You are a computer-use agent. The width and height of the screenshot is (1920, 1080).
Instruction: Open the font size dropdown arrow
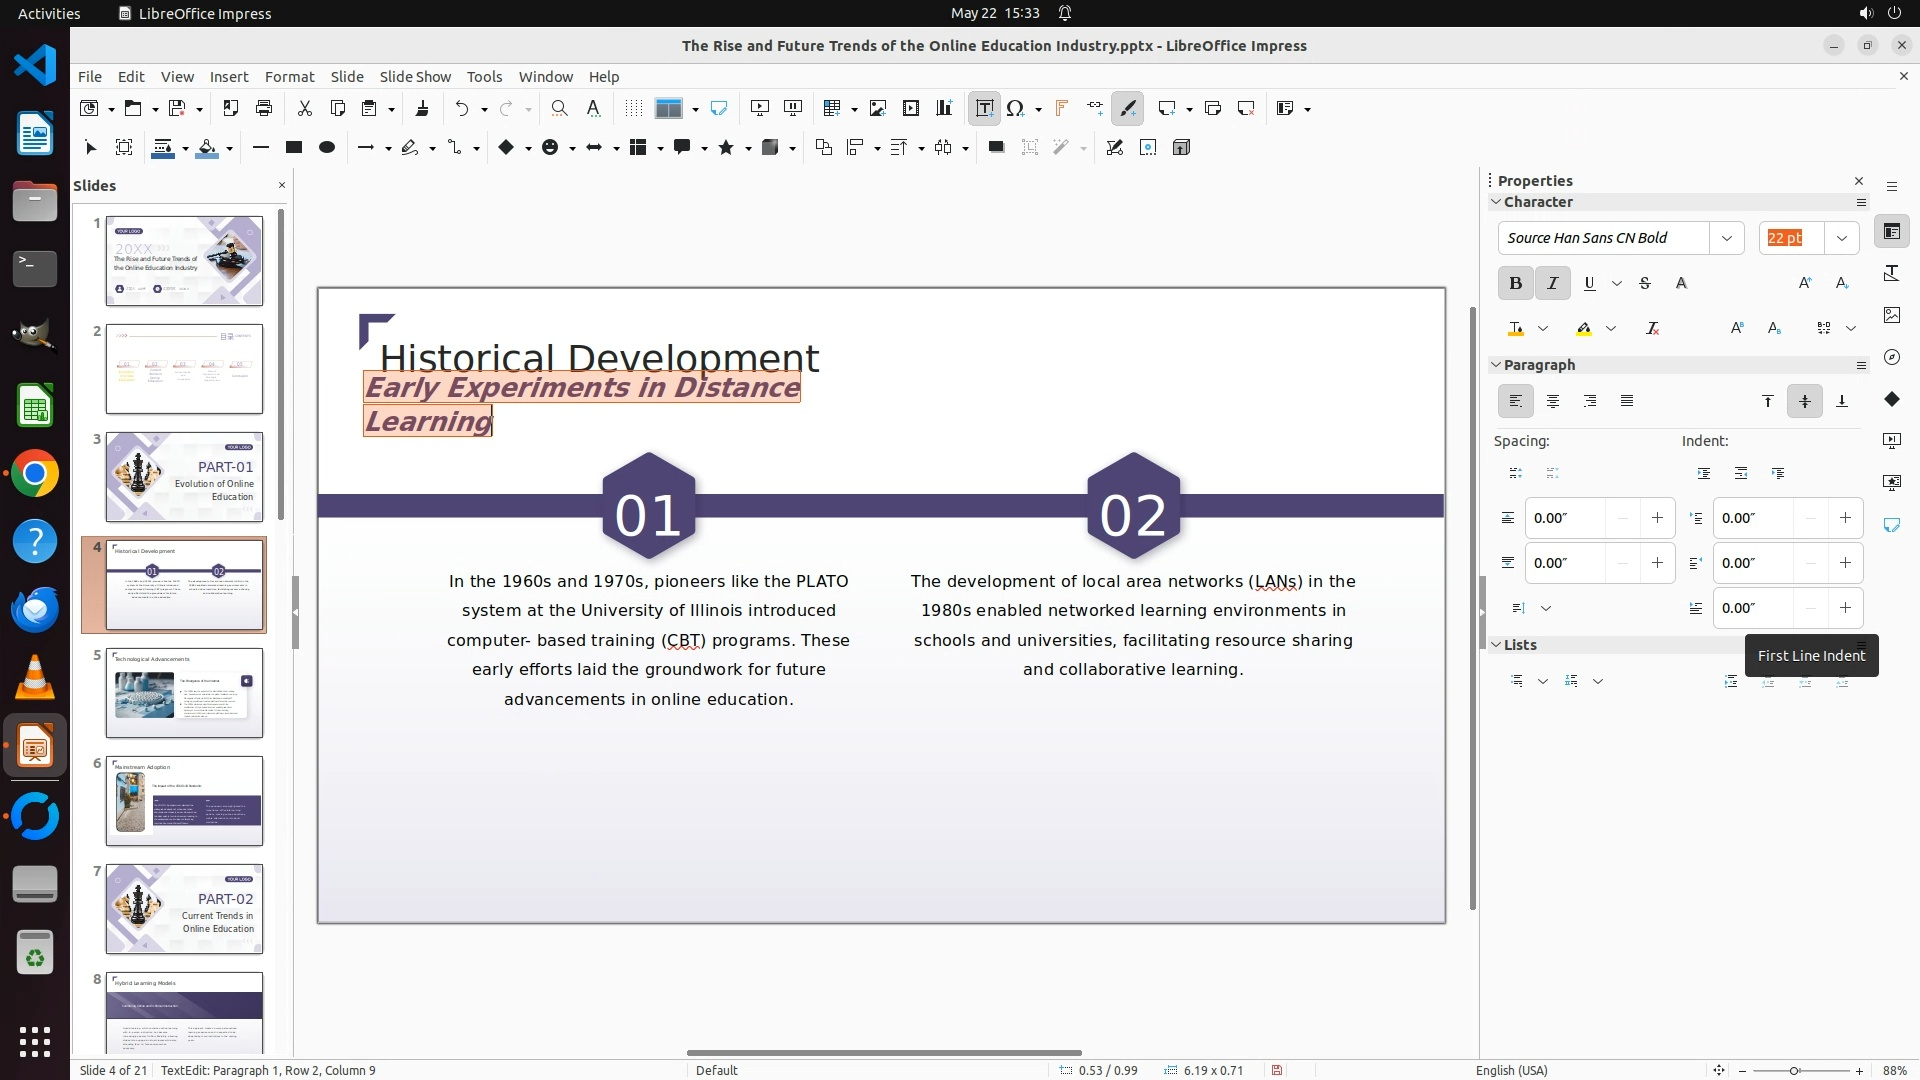point(1841,238)
